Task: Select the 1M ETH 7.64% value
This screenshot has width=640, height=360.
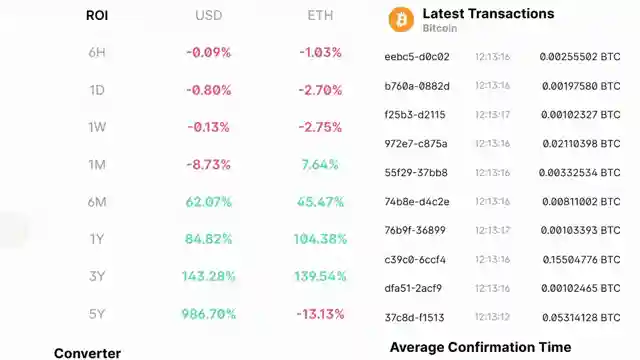Action: [320, 164]
